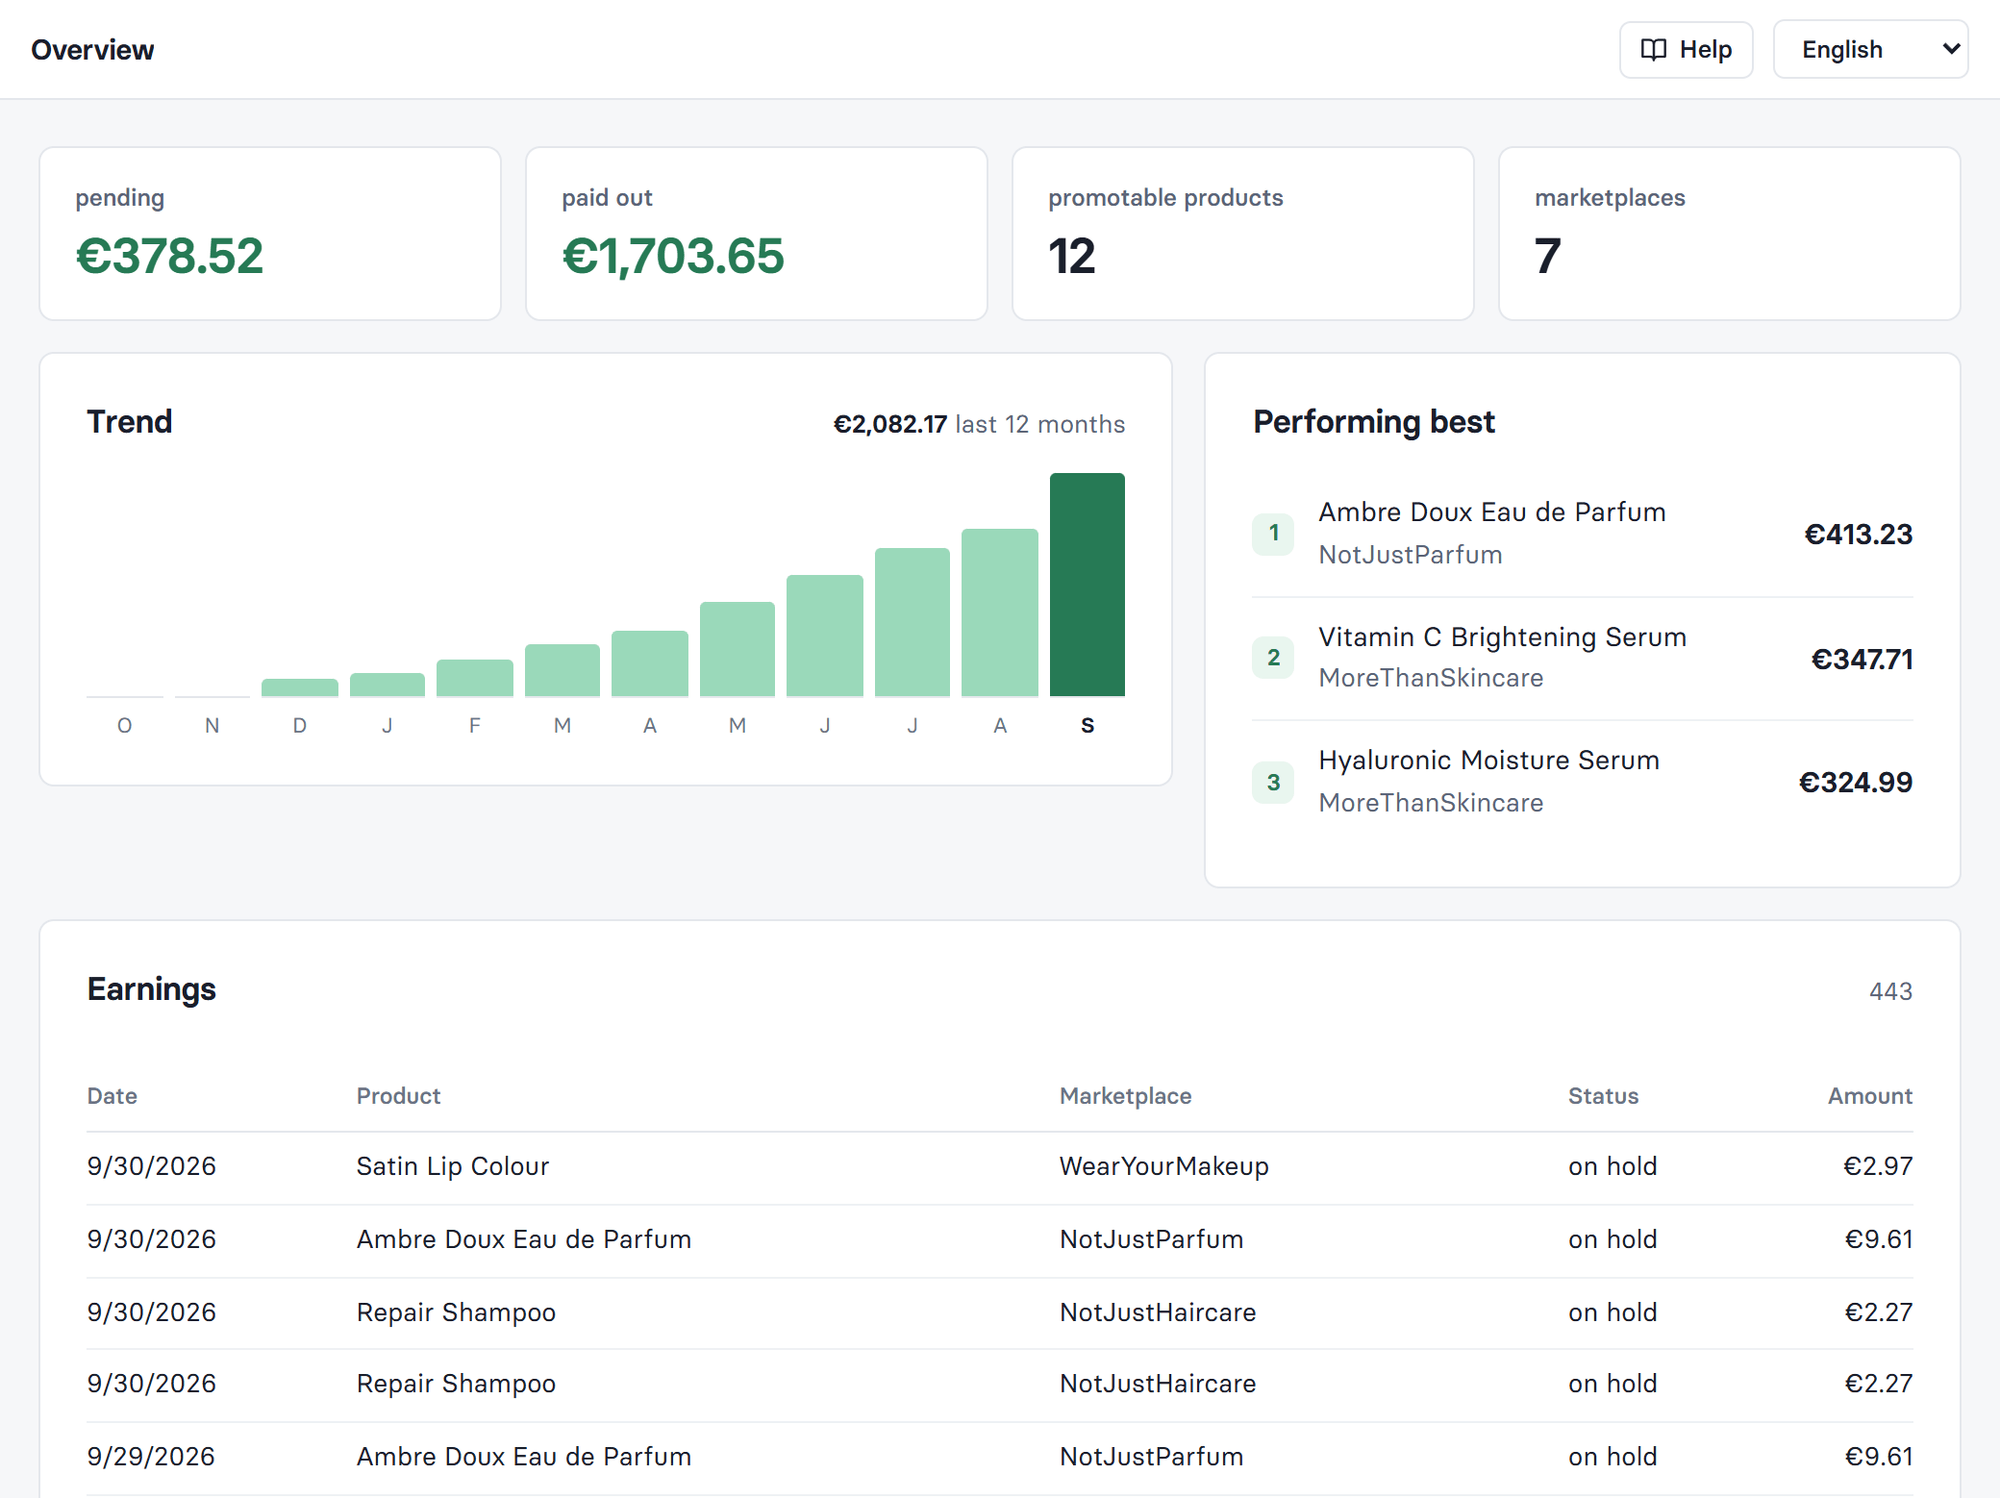Click the dark green September bar
The image size is (2000, 1498).
coord(1087,584)
